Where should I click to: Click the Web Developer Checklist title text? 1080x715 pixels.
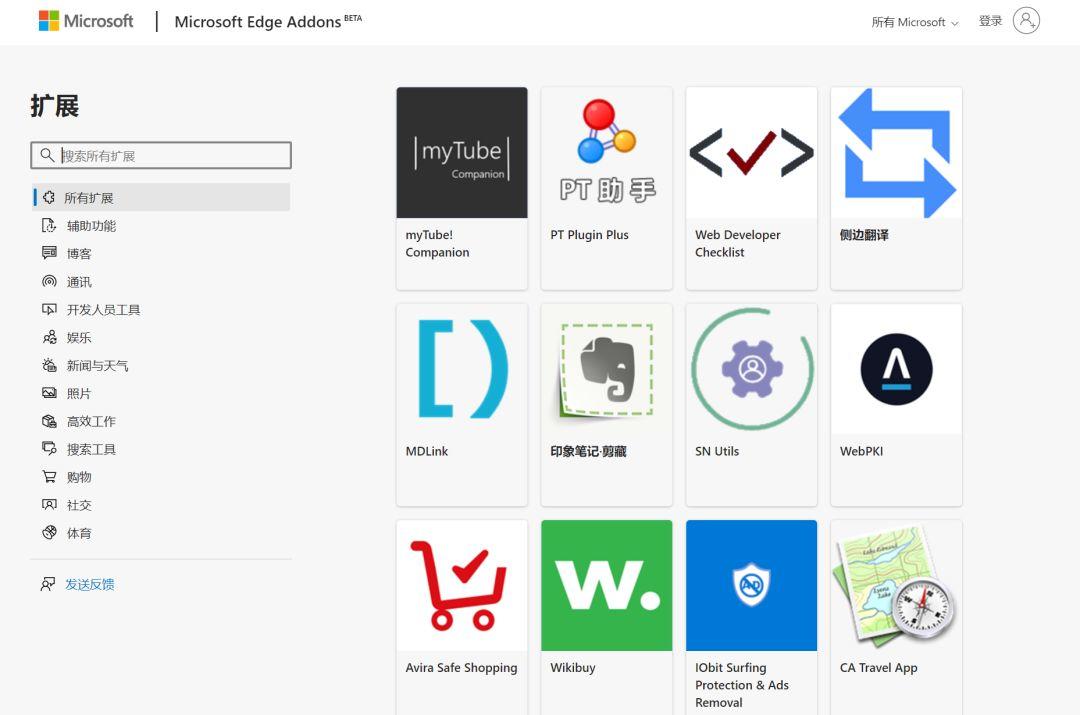[x=738, y=243]
